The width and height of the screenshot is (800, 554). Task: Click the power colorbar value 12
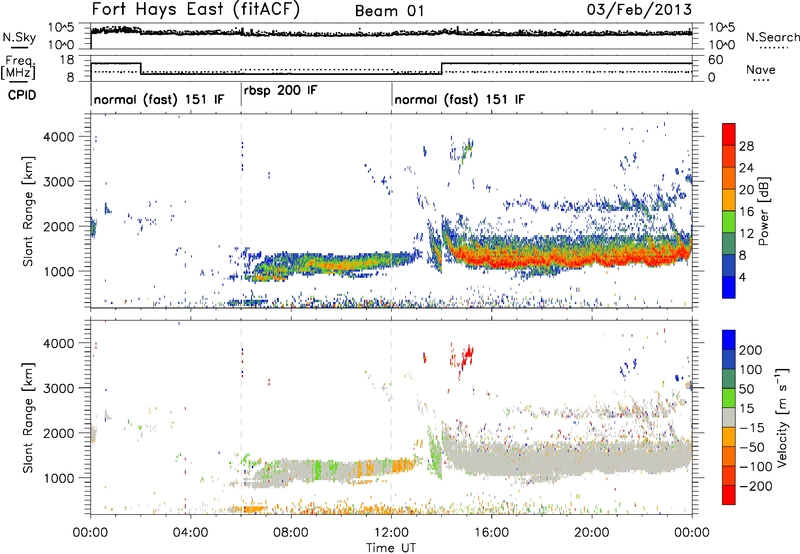click(746, 234)
